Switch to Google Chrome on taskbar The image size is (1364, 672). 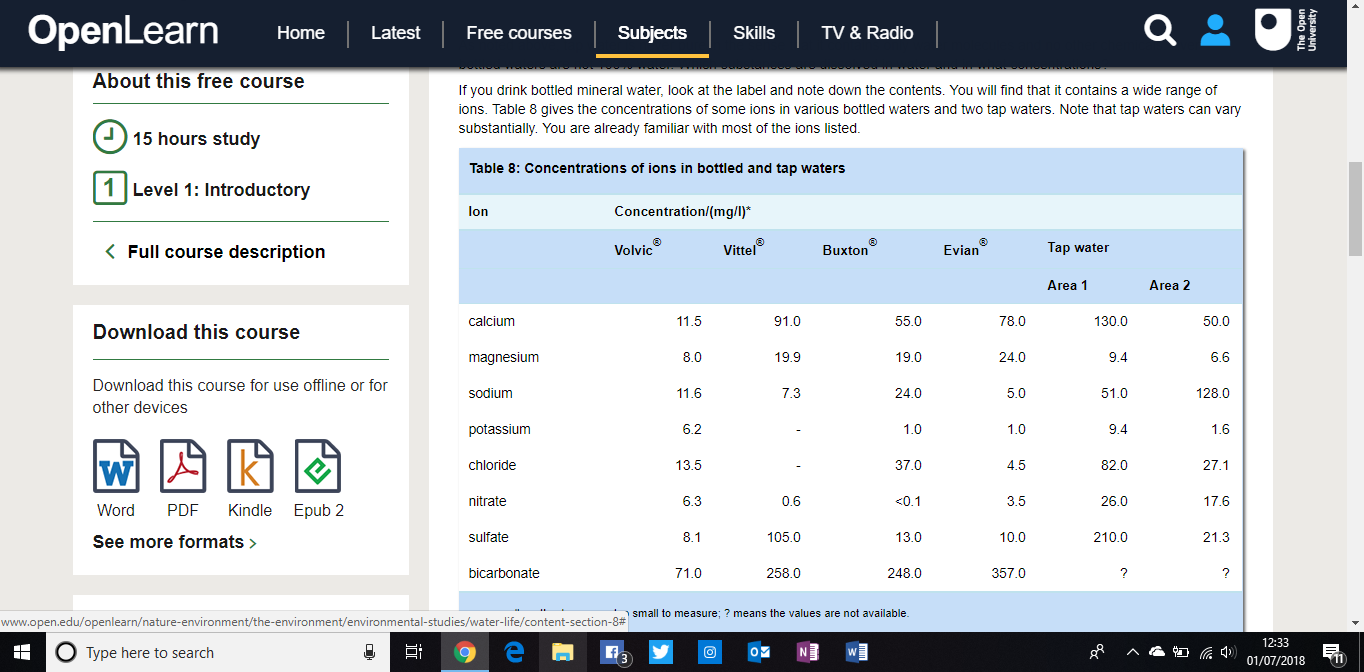tap(464, 652)
